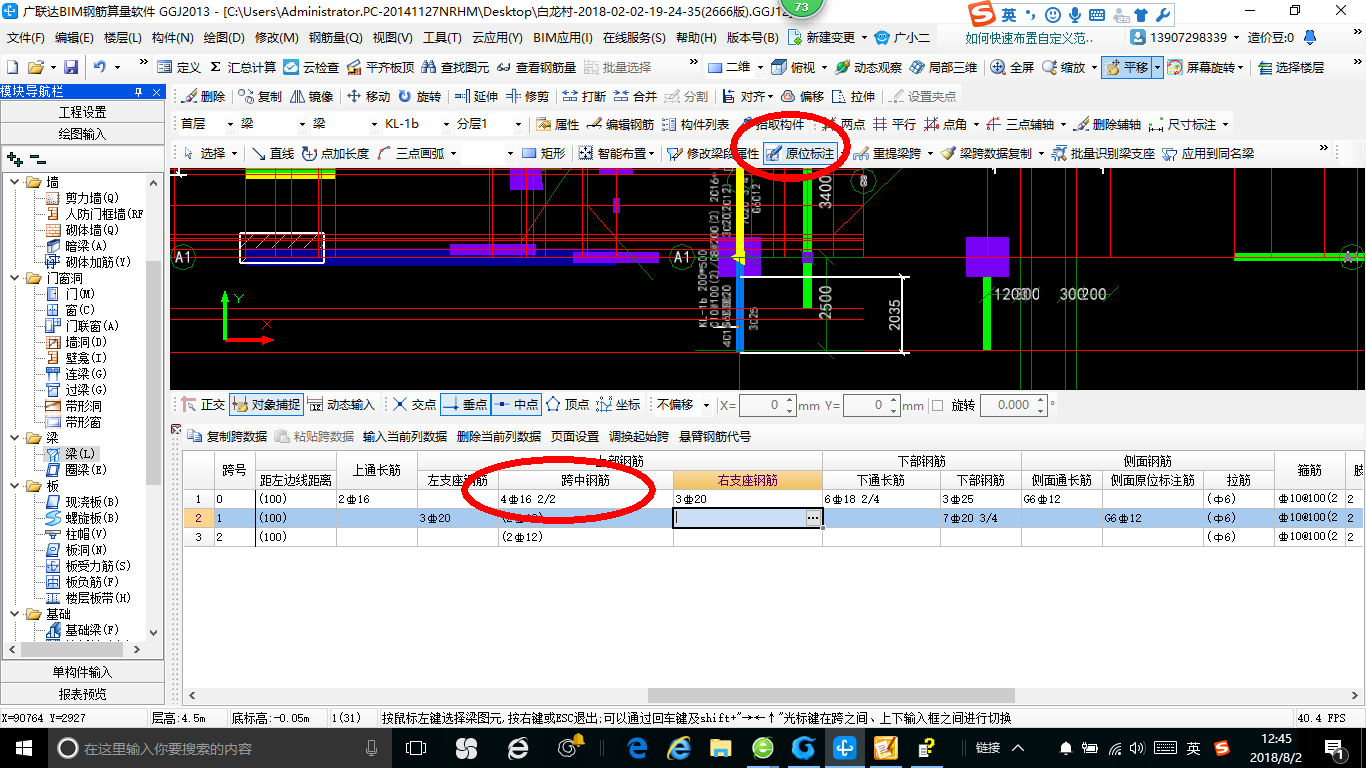This screenshot has width=1366, height=768.
Task: Switch to 工程设置 navigation tab
Action: coord(82,112)
